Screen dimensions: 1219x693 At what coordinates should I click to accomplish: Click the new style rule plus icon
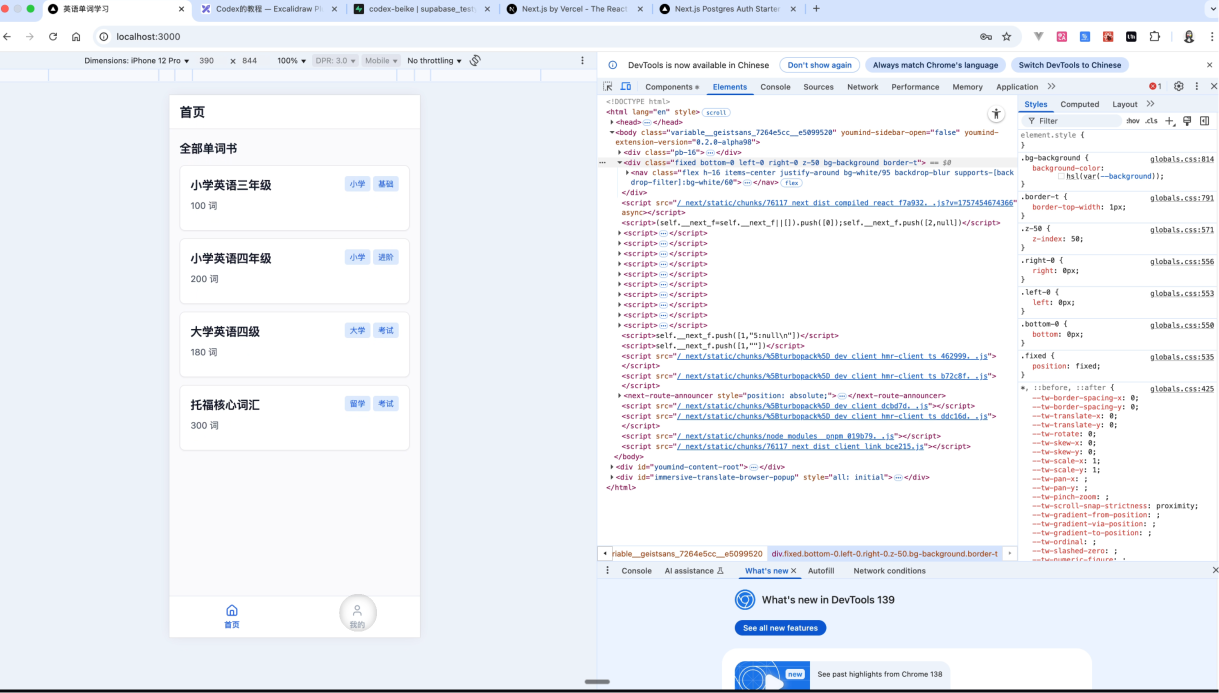pos(1169,121)
